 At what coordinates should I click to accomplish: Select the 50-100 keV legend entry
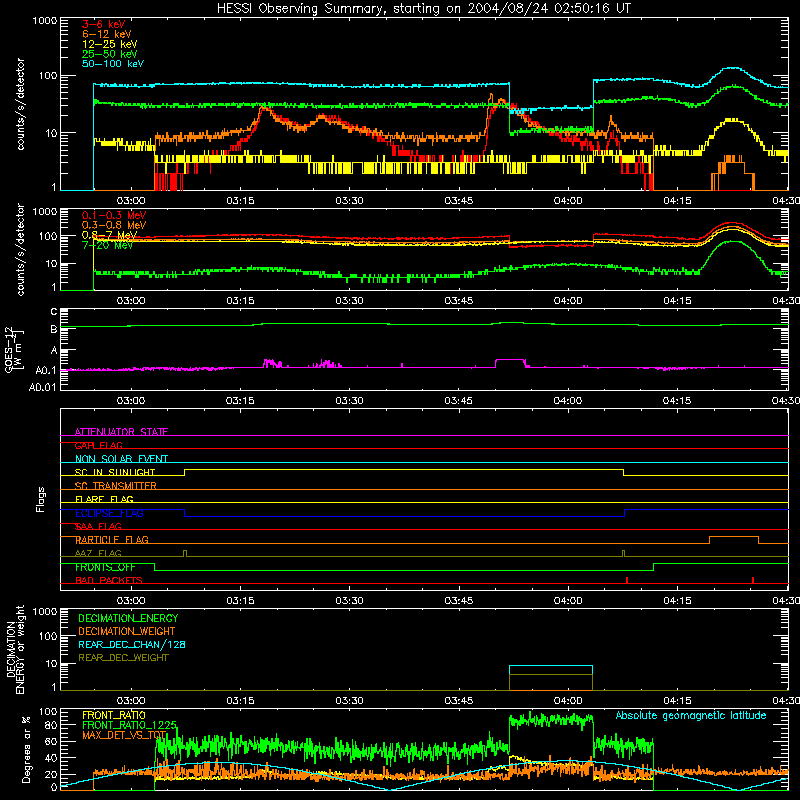coord(113,63)
